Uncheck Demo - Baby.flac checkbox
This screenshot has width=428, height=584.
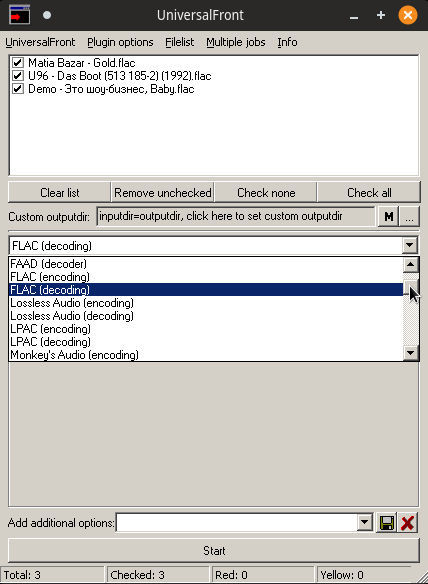(x=18, y=89)
